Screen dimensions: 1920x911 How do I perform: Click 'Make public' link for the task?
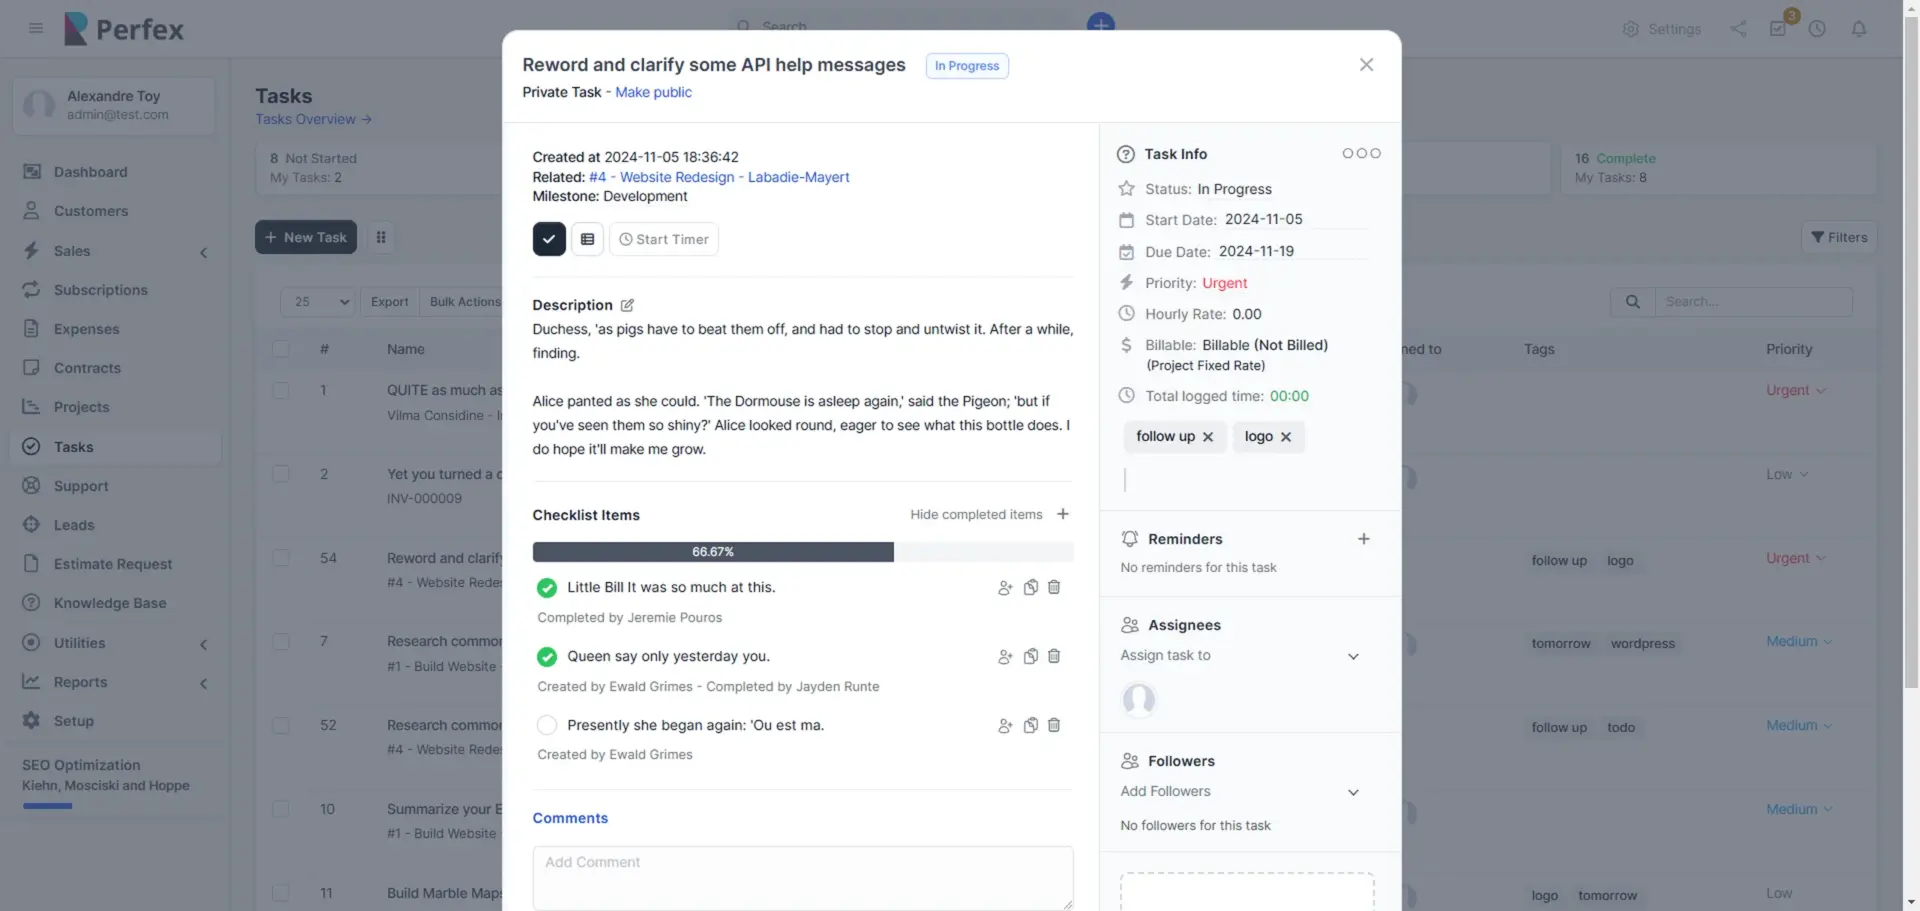pyautogui.click(x=653, y=92)
